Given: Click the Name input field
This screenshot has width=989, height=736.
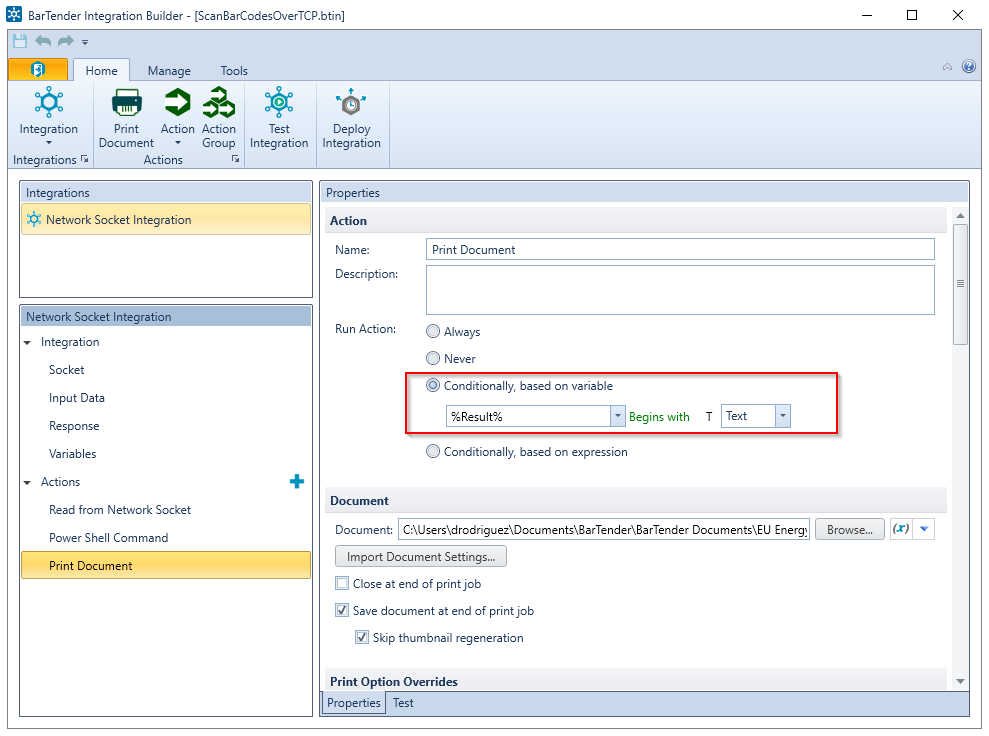Looking at the screenshot, I should (x=680, y=249).
